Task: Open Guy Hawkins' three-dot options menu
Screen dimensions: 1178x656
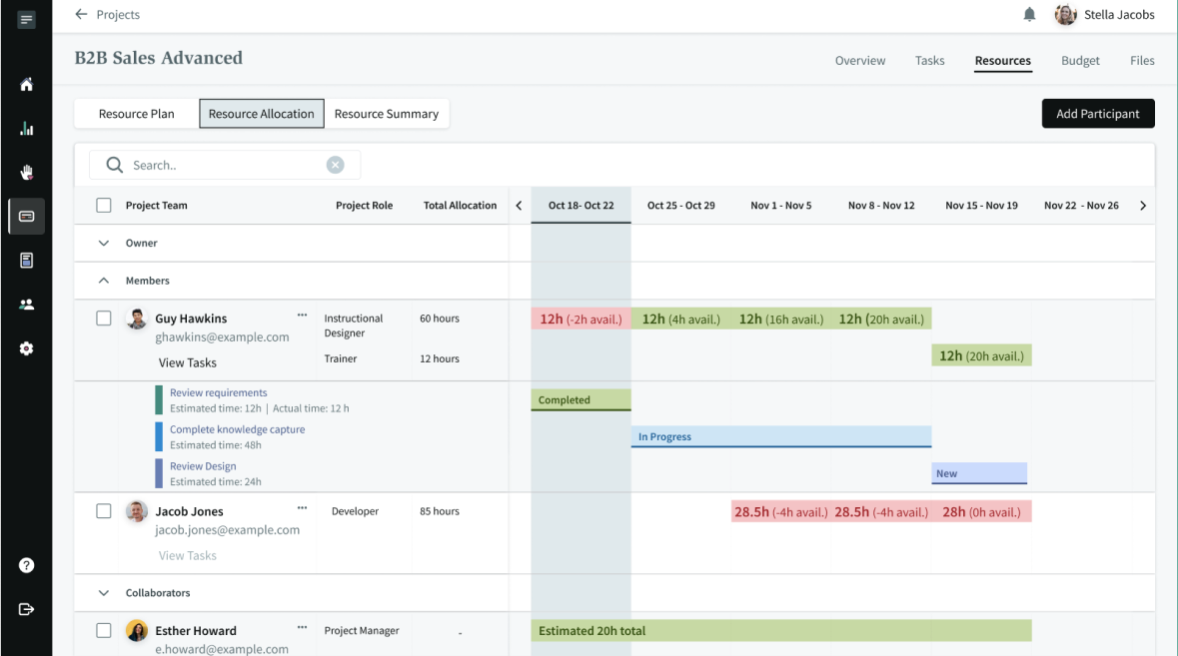Action: click(302, 313)
